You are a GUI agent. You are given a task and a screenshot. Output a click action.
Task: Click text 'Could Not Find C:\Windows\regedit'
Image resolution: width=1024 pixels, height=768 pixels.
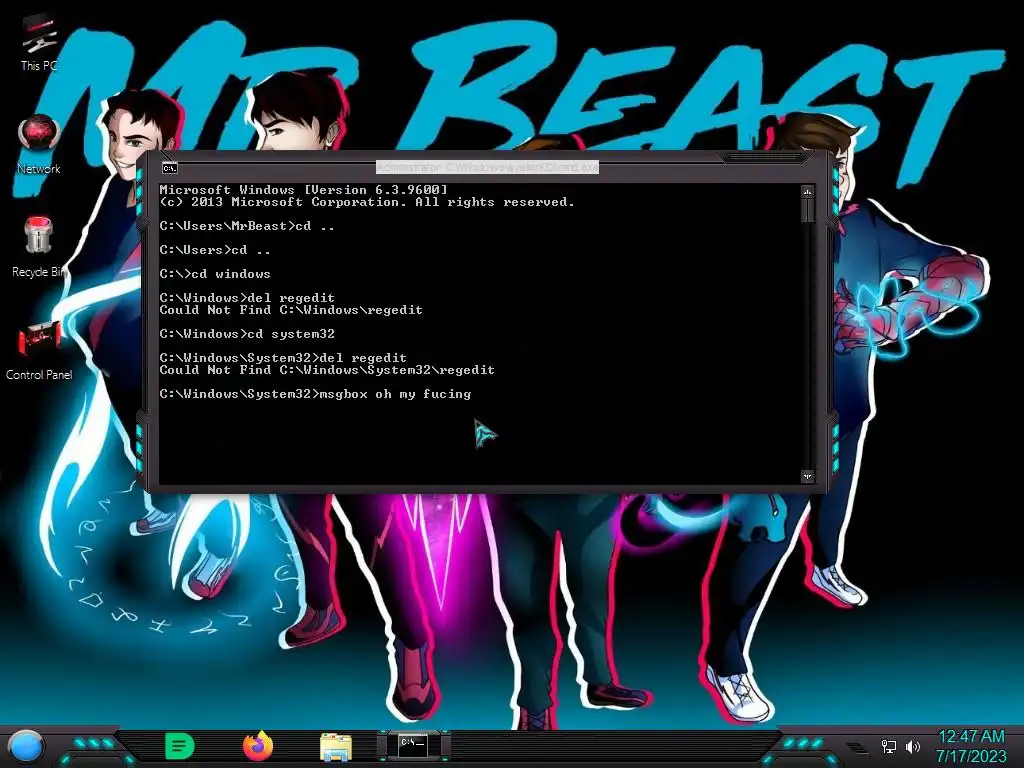point(291,310)
